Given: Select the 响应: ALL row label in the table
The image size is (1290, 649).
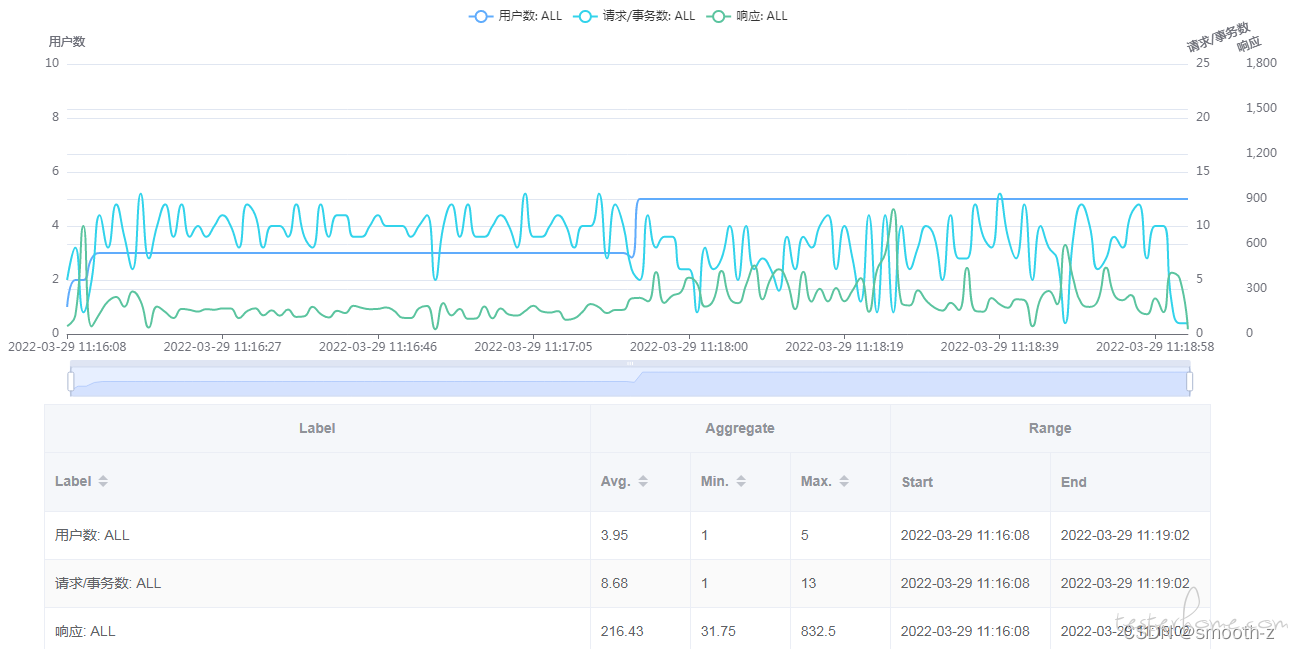Looking at the screenshot, I should pos(85,631).
